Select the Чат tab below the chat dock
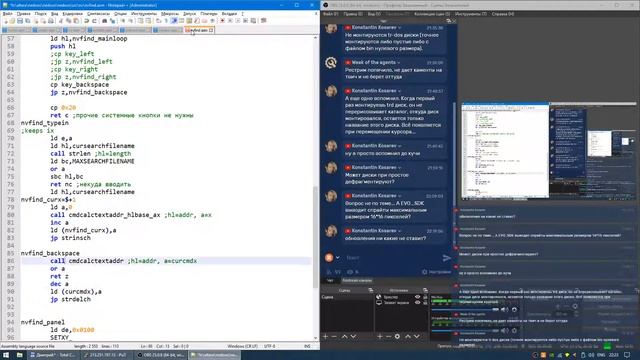 [330, 280]
